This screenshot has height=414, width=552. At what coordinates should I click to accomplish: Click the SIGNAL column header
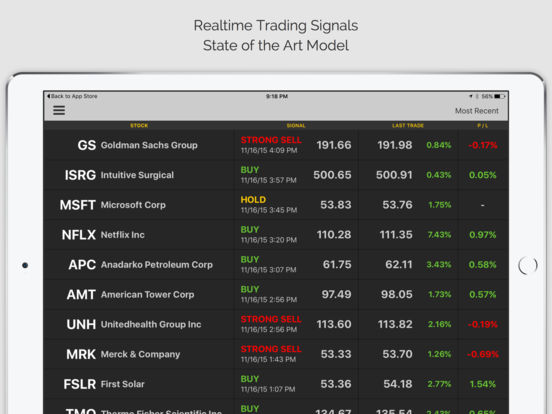coord(296,125)
